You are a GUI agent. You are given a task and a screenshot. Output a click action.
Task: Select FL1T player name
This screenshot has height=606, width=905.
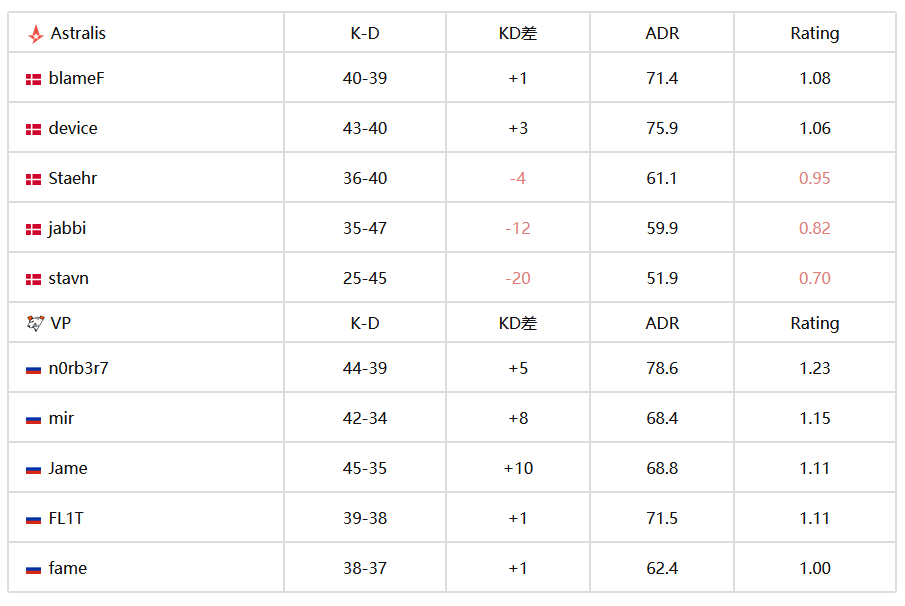coord(66,518)
